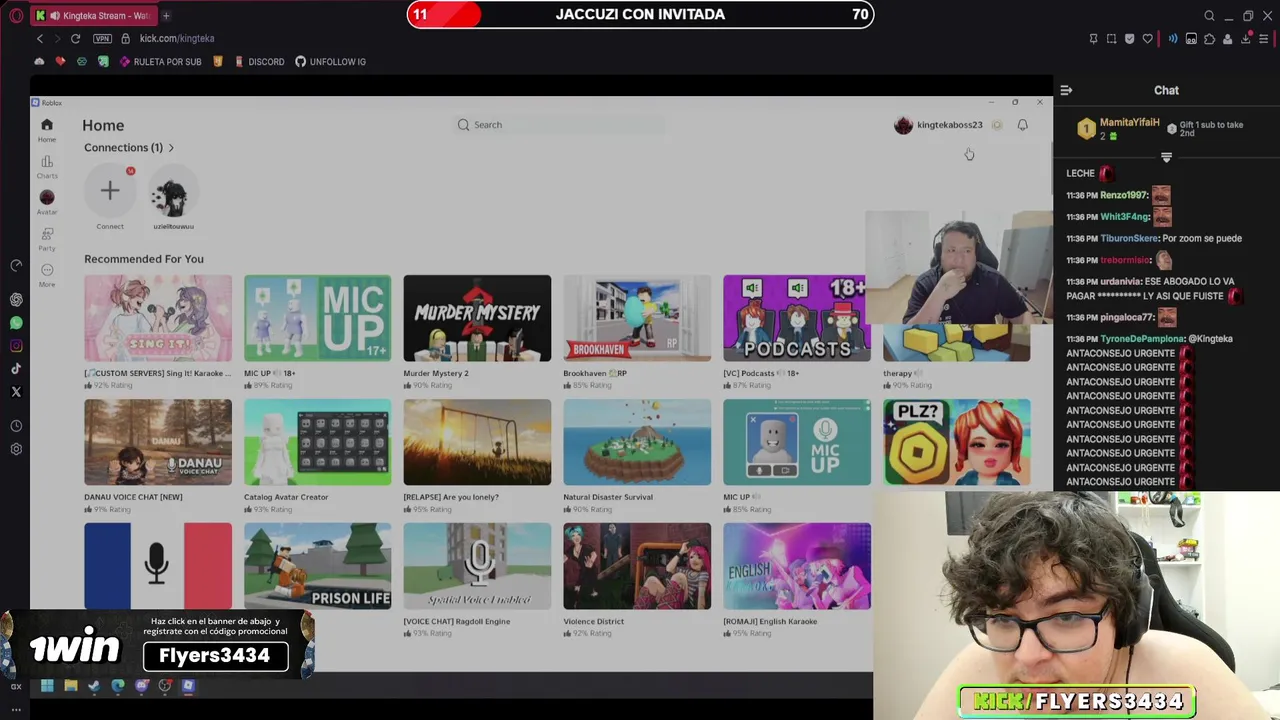Open the PLZ? donation game tile

pos(957,442)
